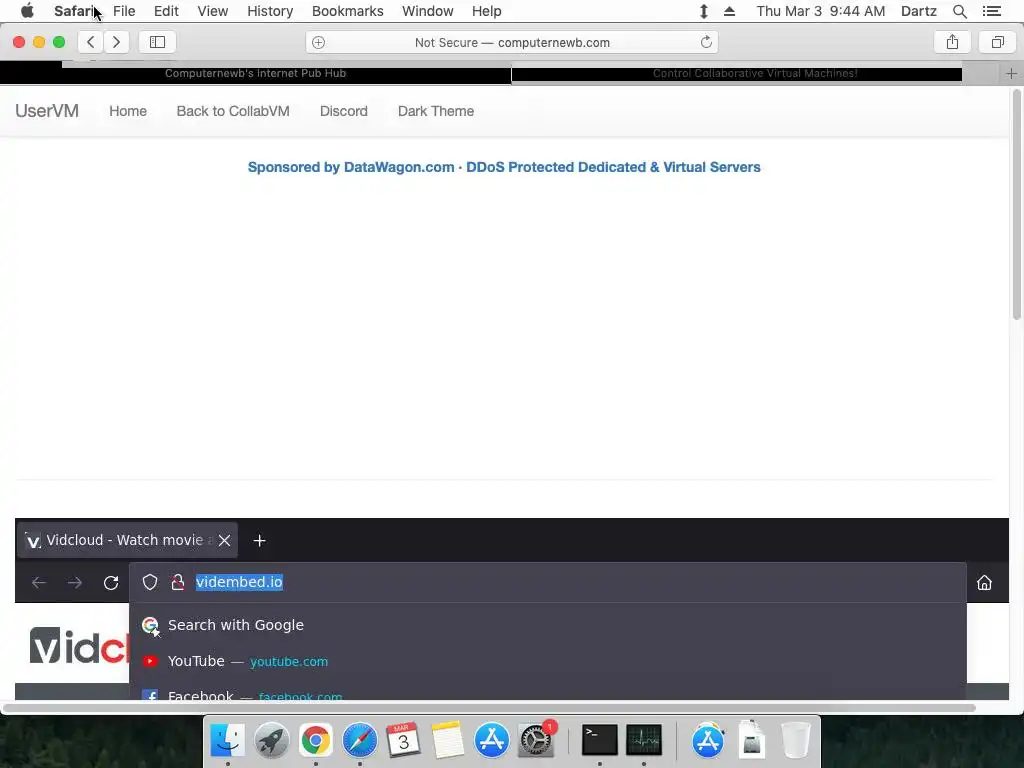Open Notes from the Dock
The width and height of the screenshot is (1024, 768).
pyautogui.click(x=447, y=741)
